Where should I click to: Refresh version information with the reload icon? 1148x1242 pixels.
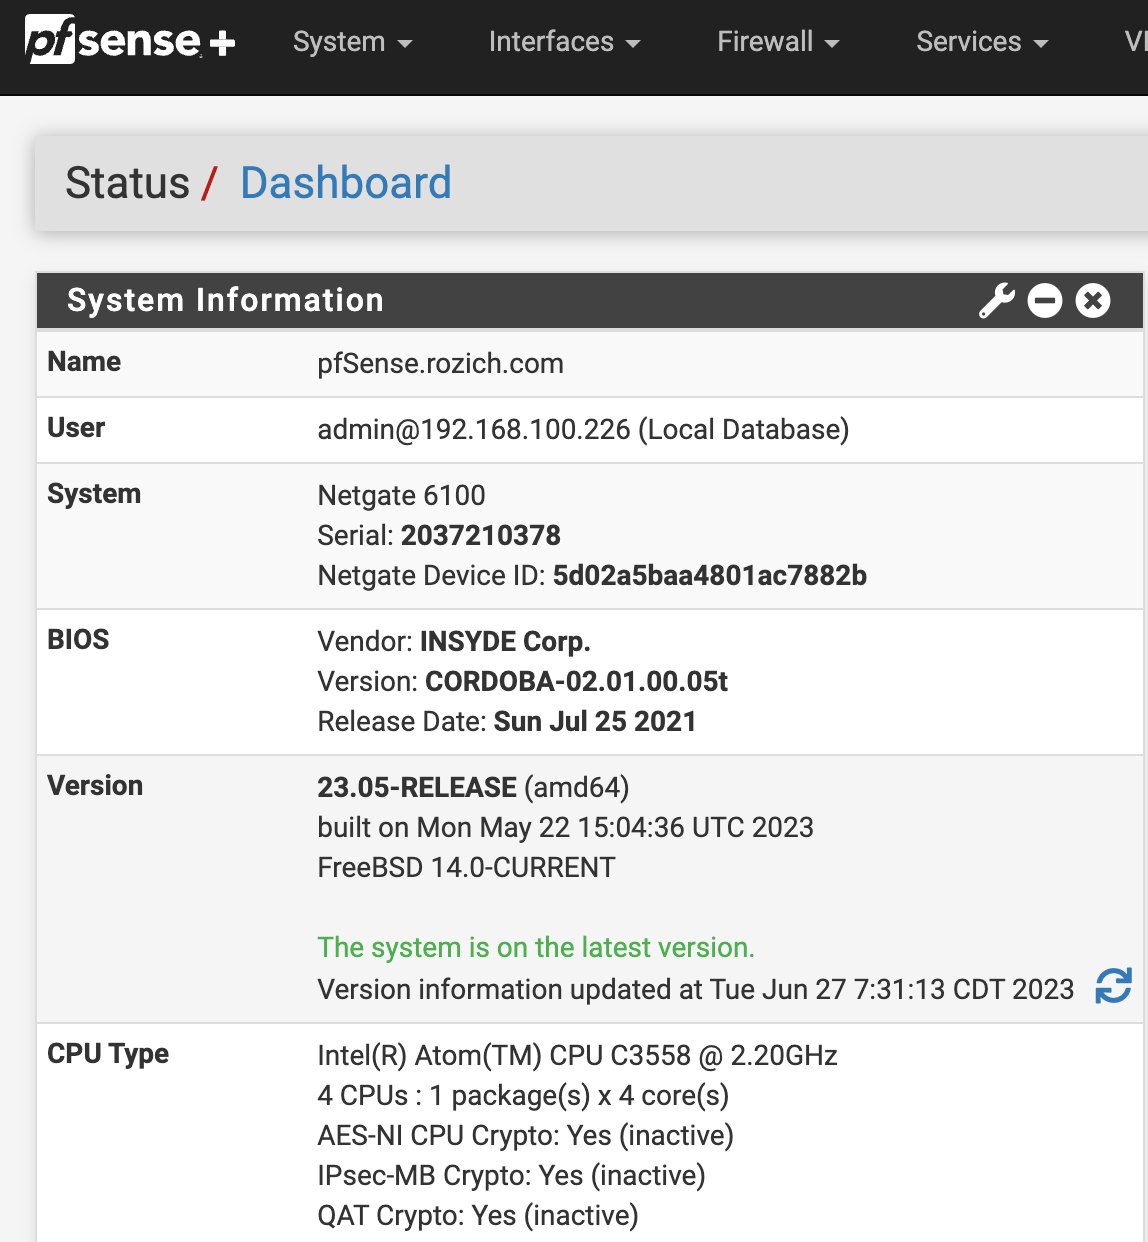click(x=1113, y=986)
